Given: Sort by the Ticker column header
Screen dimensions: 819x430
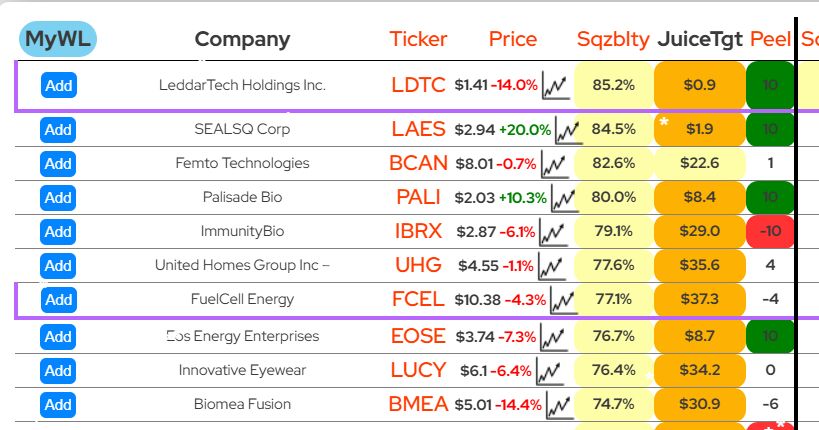Looking at the screenshot, I should [418, 40].
